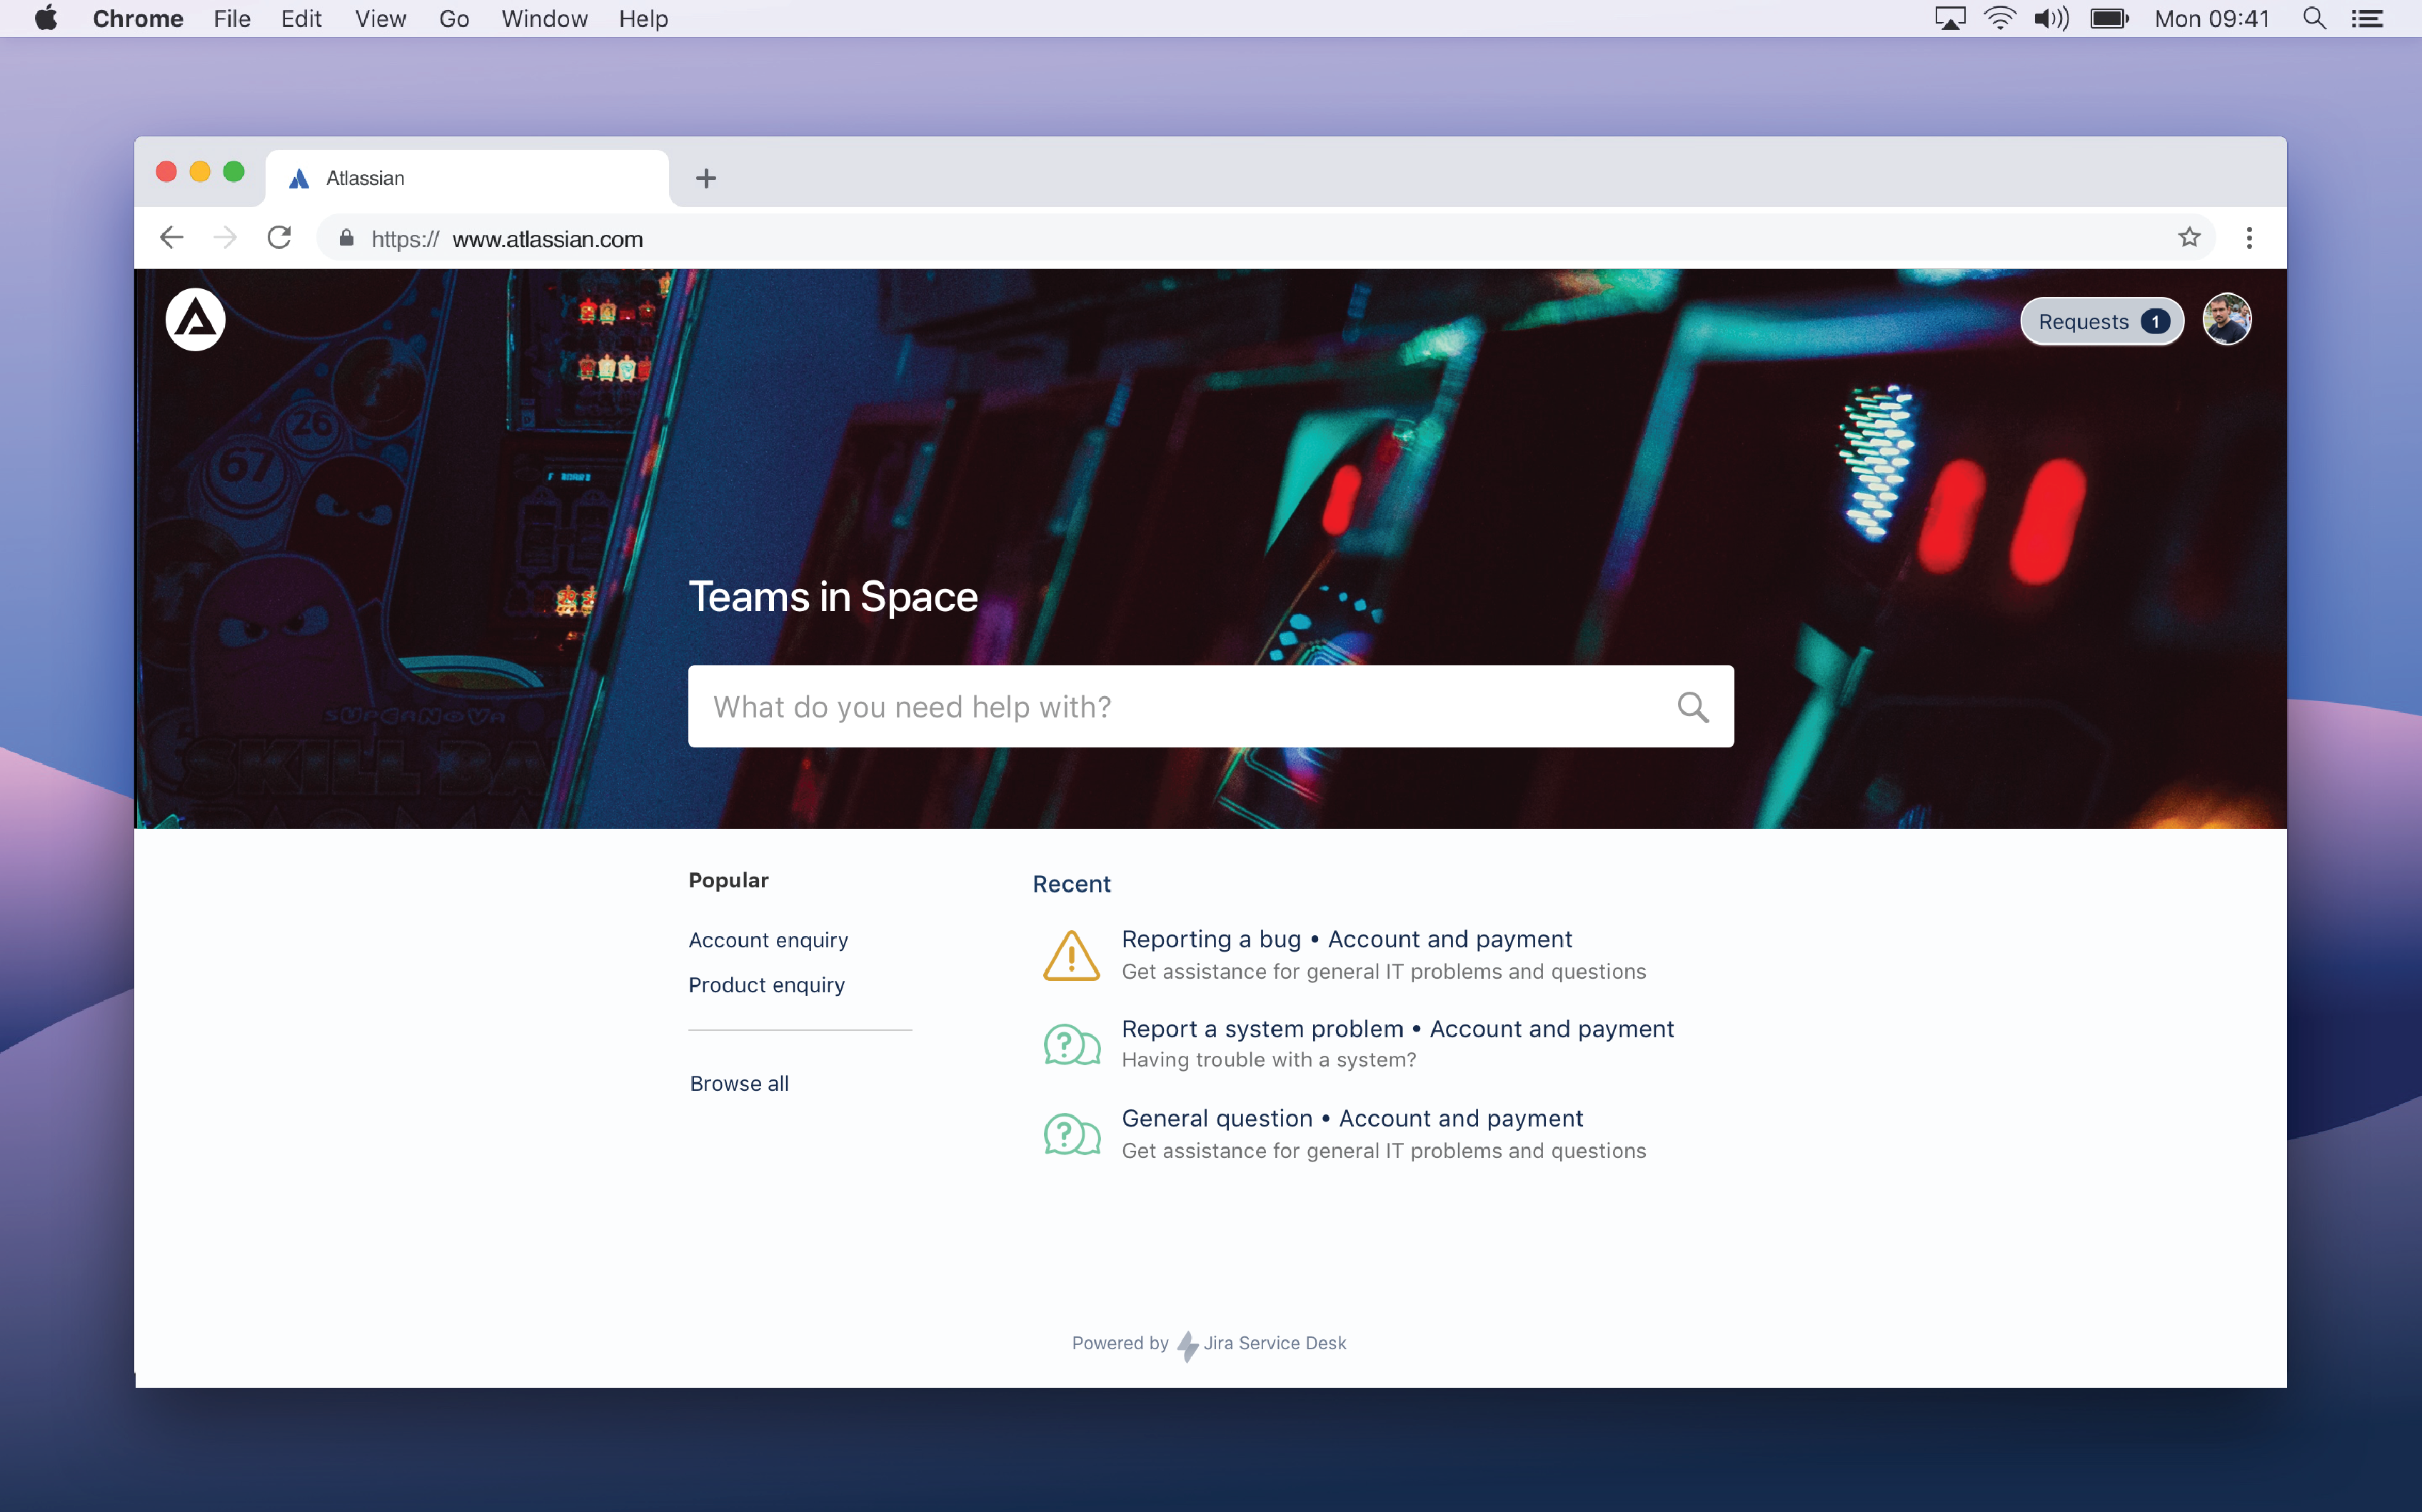This screenshot has width=2422, height=1512.
Task: Click the general question chat bubble icon
Action: [x=1068, y=1134]
